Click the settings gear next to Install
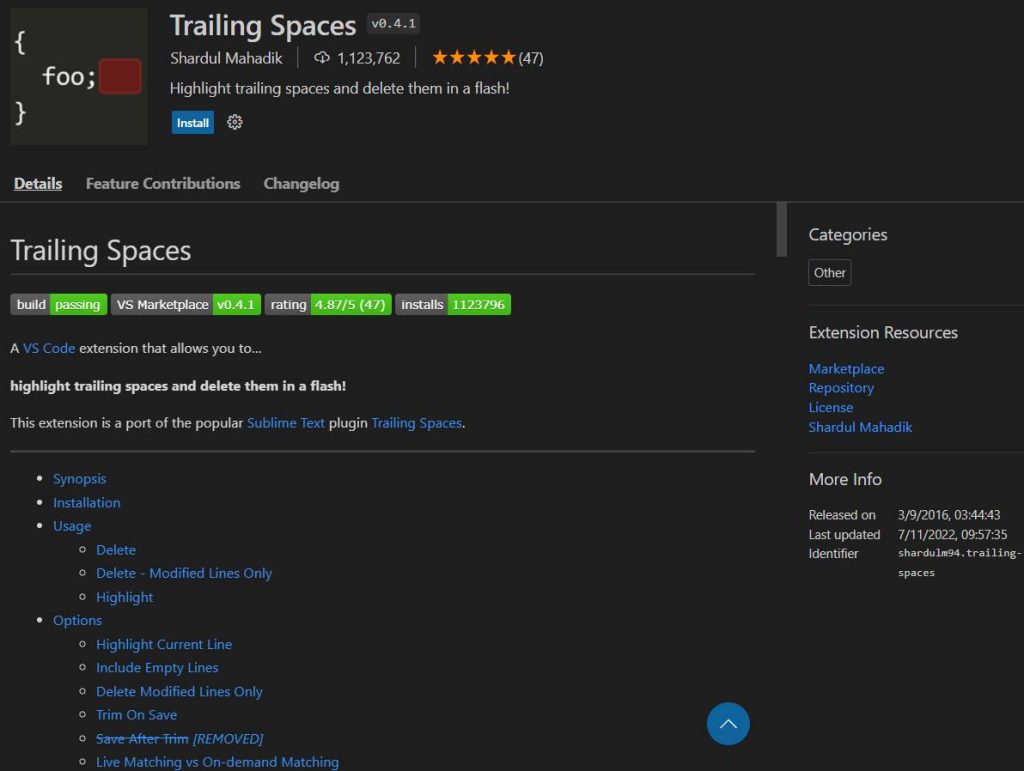 pos(234,122)
